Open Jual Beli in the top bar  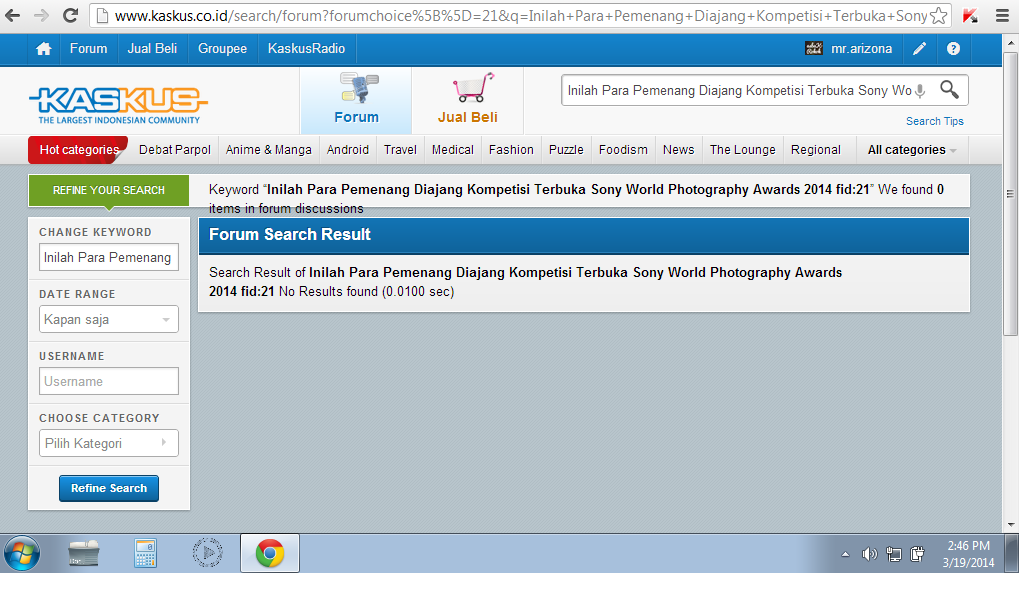pyautogui.click(x=152, y=49)
